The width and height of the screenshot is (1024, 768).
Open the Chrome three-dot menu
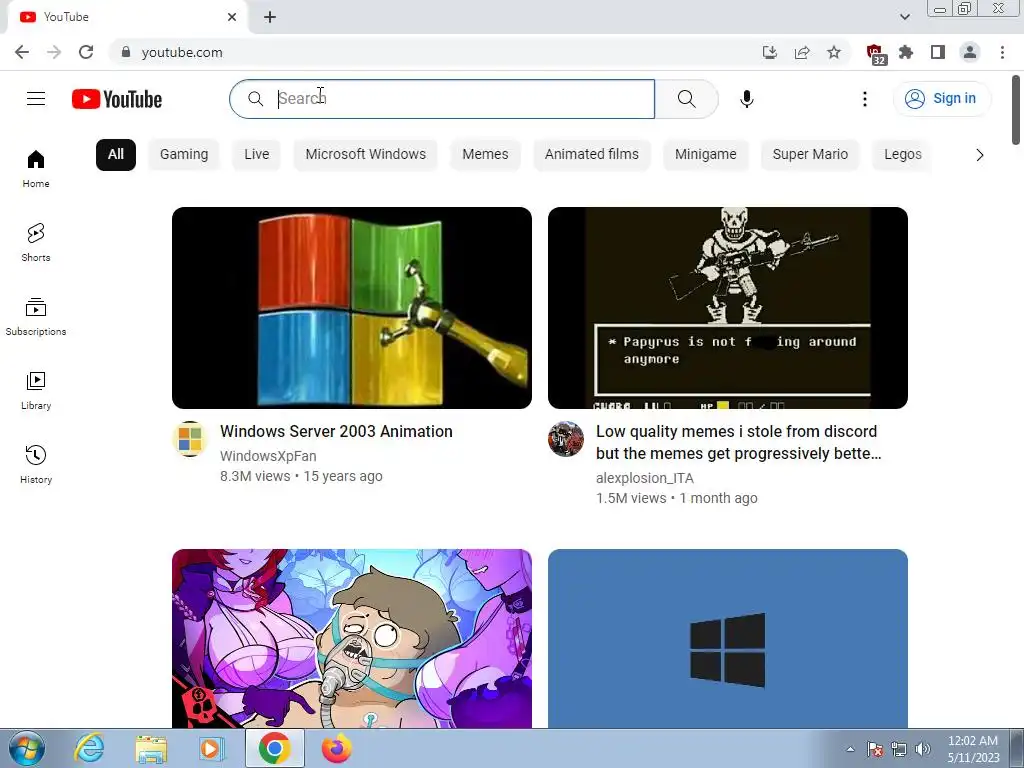click(x=1002, y=52)
